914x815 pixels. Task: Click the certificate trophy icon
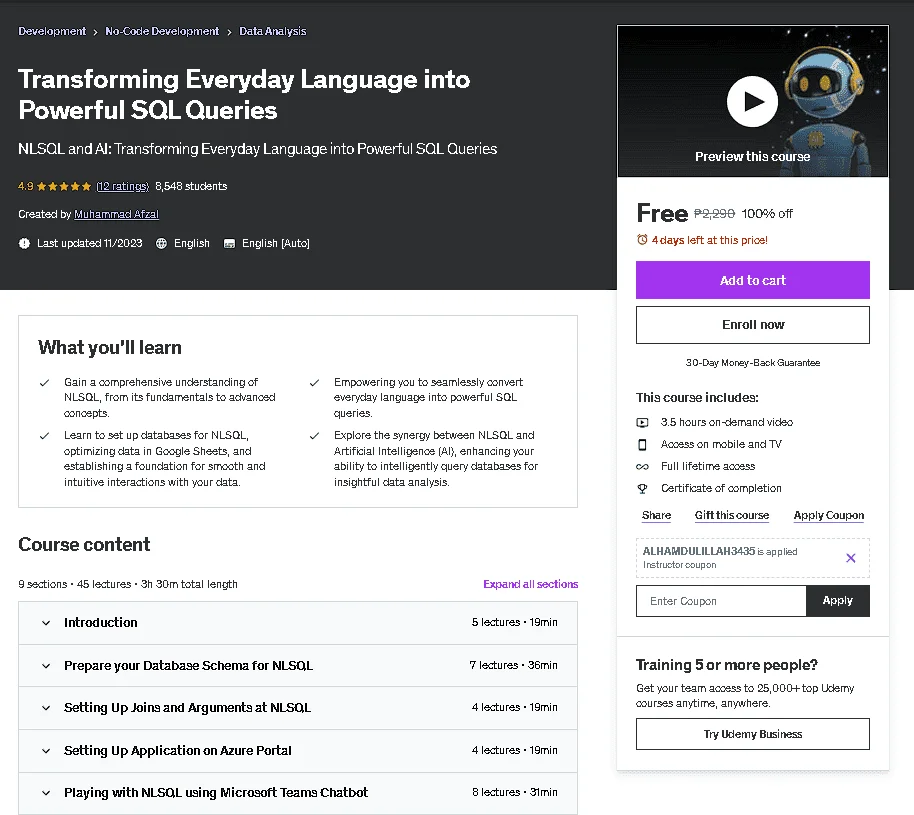[642, 489]
